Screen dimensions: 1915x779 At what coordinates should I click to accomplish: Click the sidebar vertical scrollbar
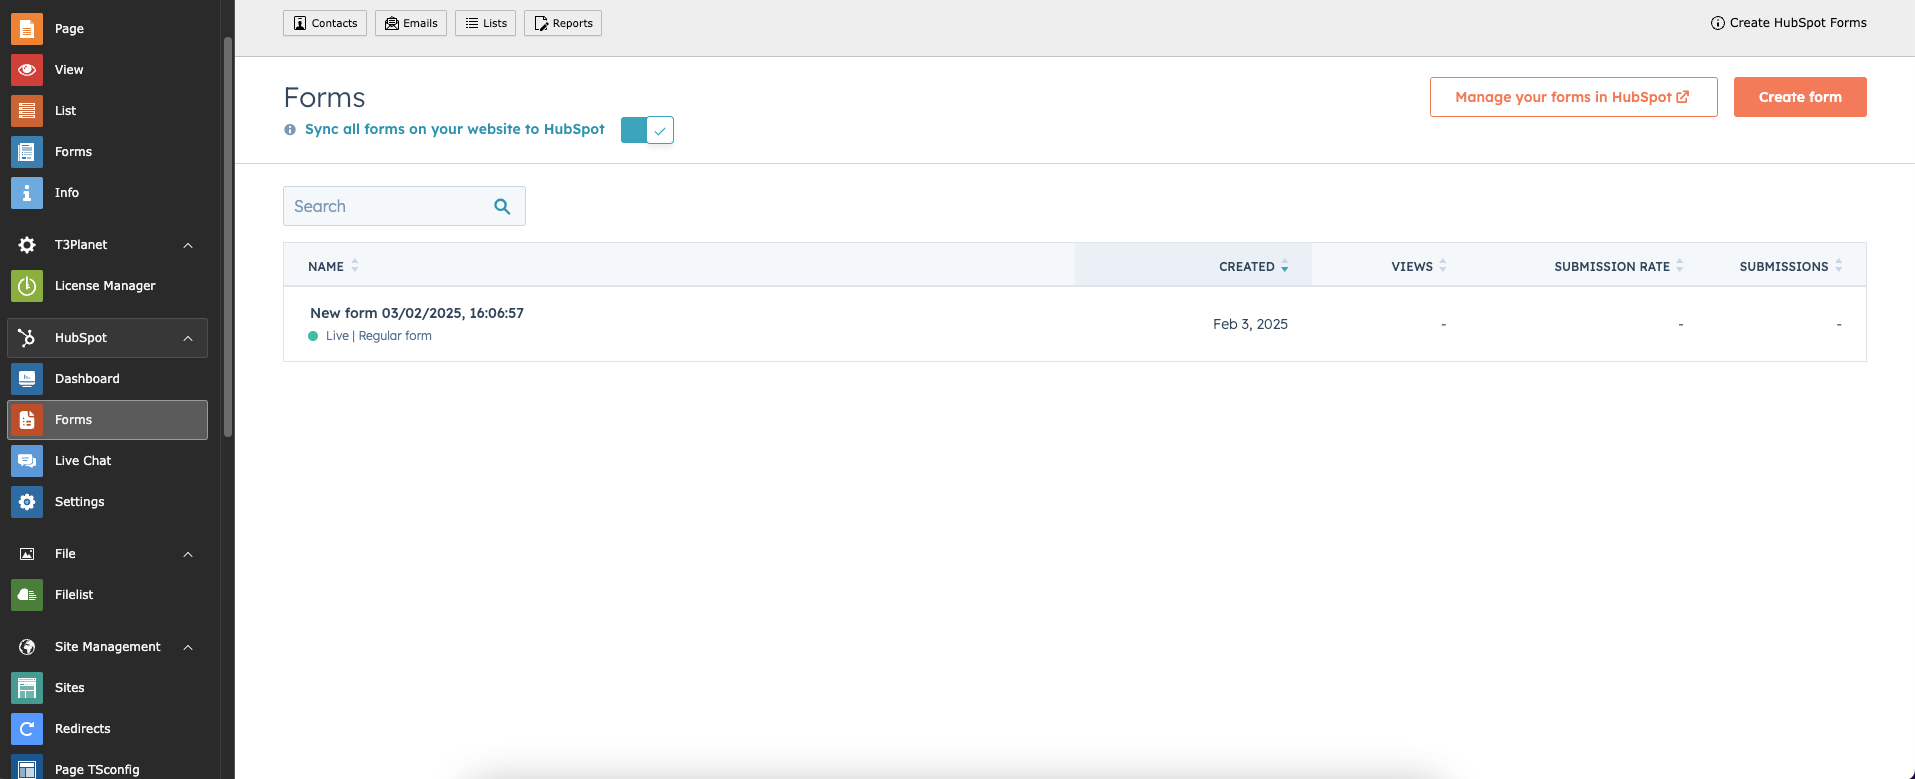[x=228, y=237]
